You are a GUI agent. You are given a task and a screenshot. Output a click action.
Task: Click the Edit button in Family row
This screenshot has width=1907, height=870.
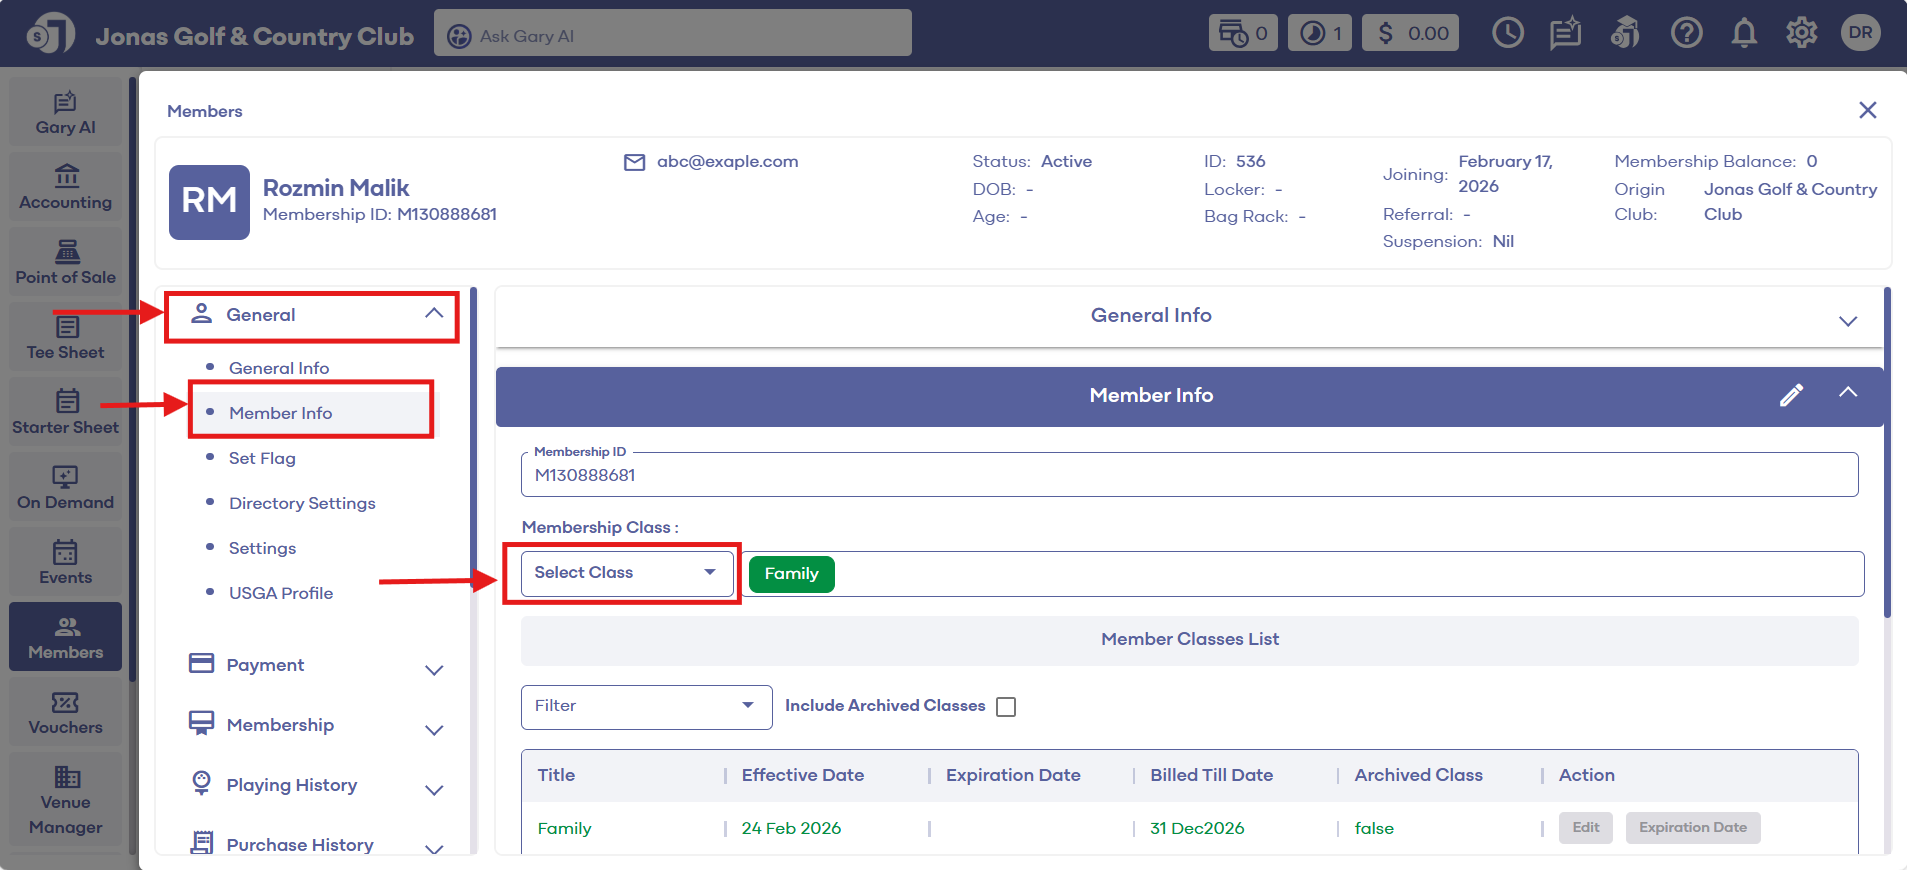tap(1585, 828)
